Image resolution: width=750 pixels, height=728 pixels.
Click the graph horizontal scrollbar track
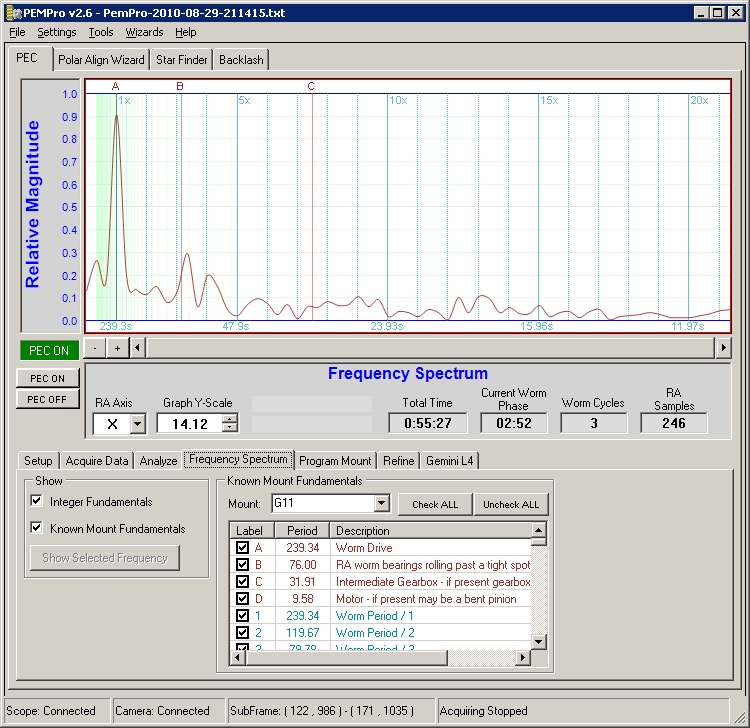click(x=430, y=348)
